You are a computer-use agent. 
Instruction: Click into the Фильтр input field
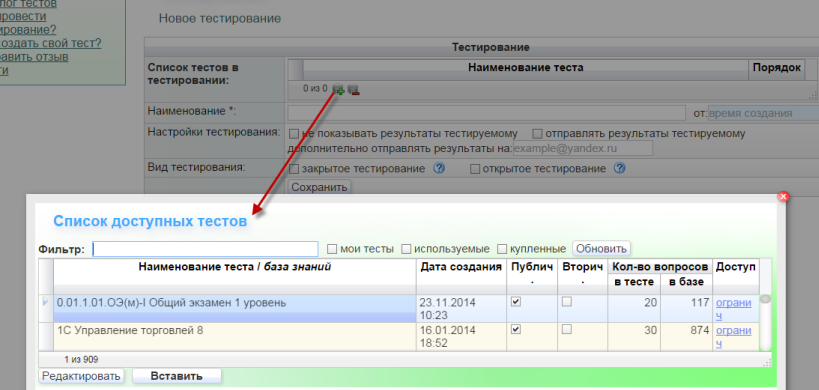click(x=205, y=249)
